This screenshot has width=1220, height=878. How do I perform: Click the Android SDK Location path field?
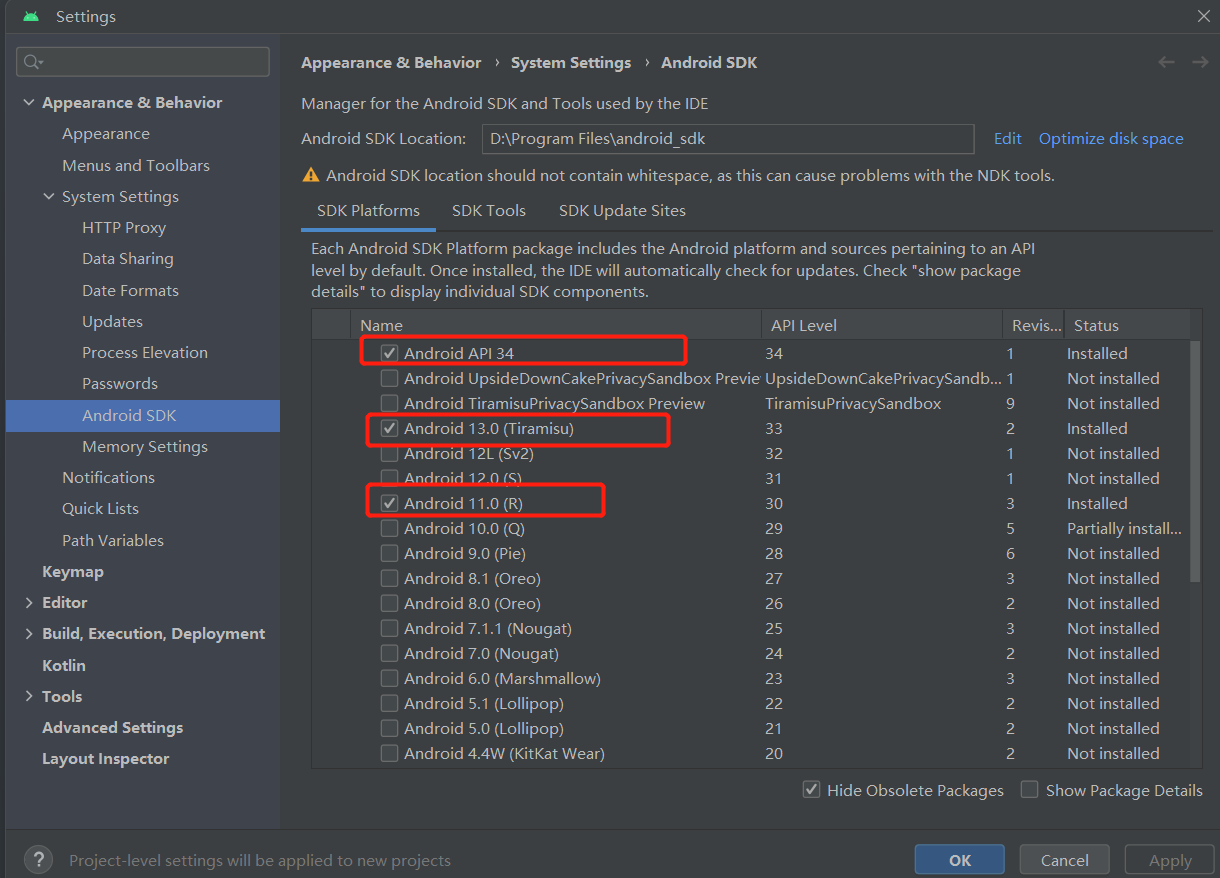pyautogui.click(x=728, y=139)
